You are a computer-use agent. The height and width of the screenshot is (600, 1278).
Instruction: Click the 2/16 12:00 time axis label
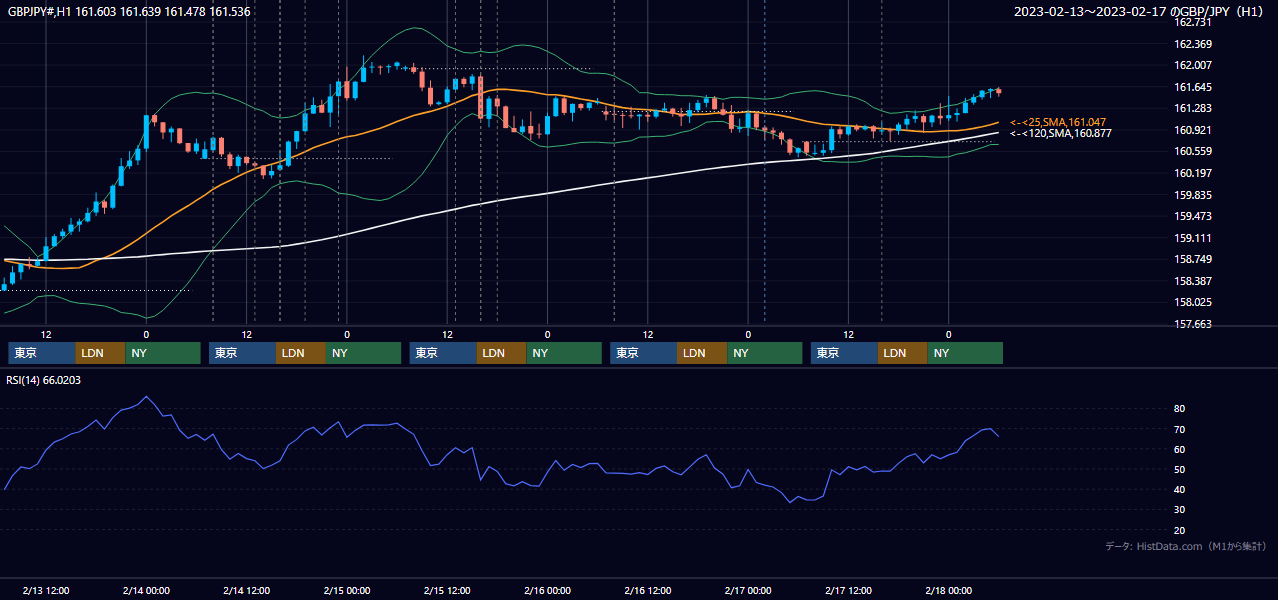pyautogui.click(x=648, y=590)
